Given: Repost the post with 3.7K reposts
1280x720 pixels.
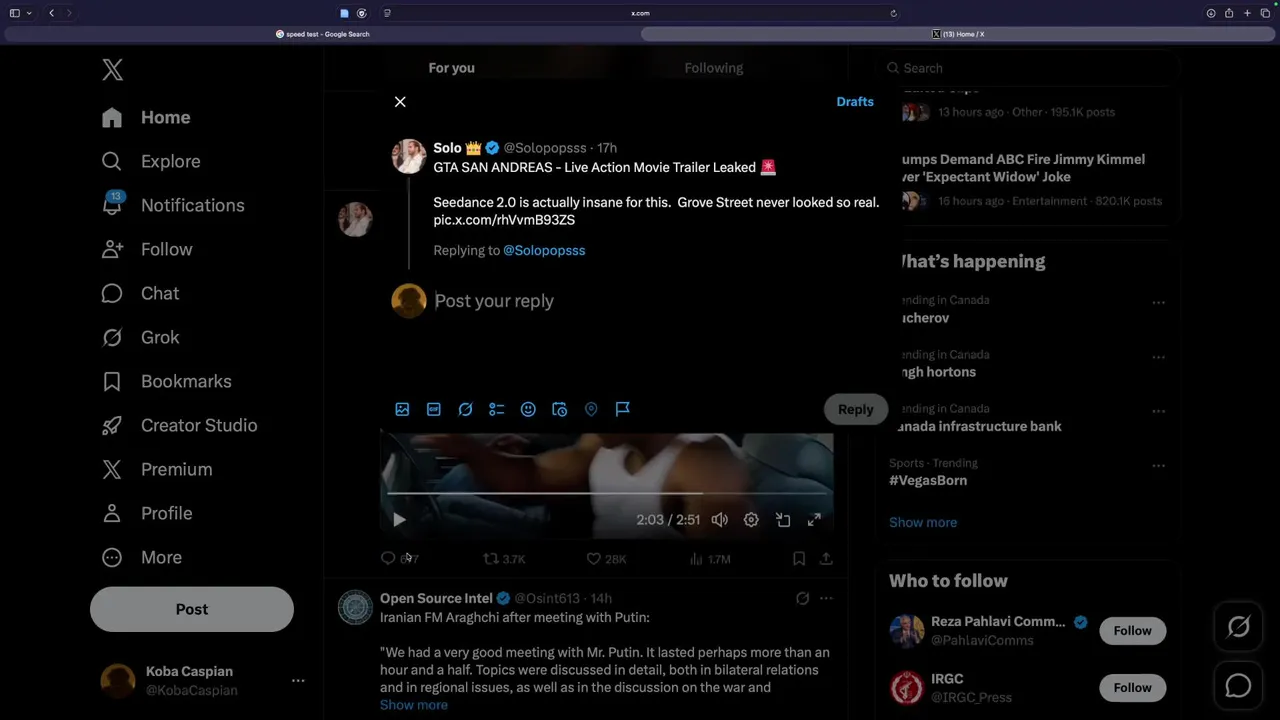Looking at the screenshot, I should pyautogui.click(x=504, y=559).
